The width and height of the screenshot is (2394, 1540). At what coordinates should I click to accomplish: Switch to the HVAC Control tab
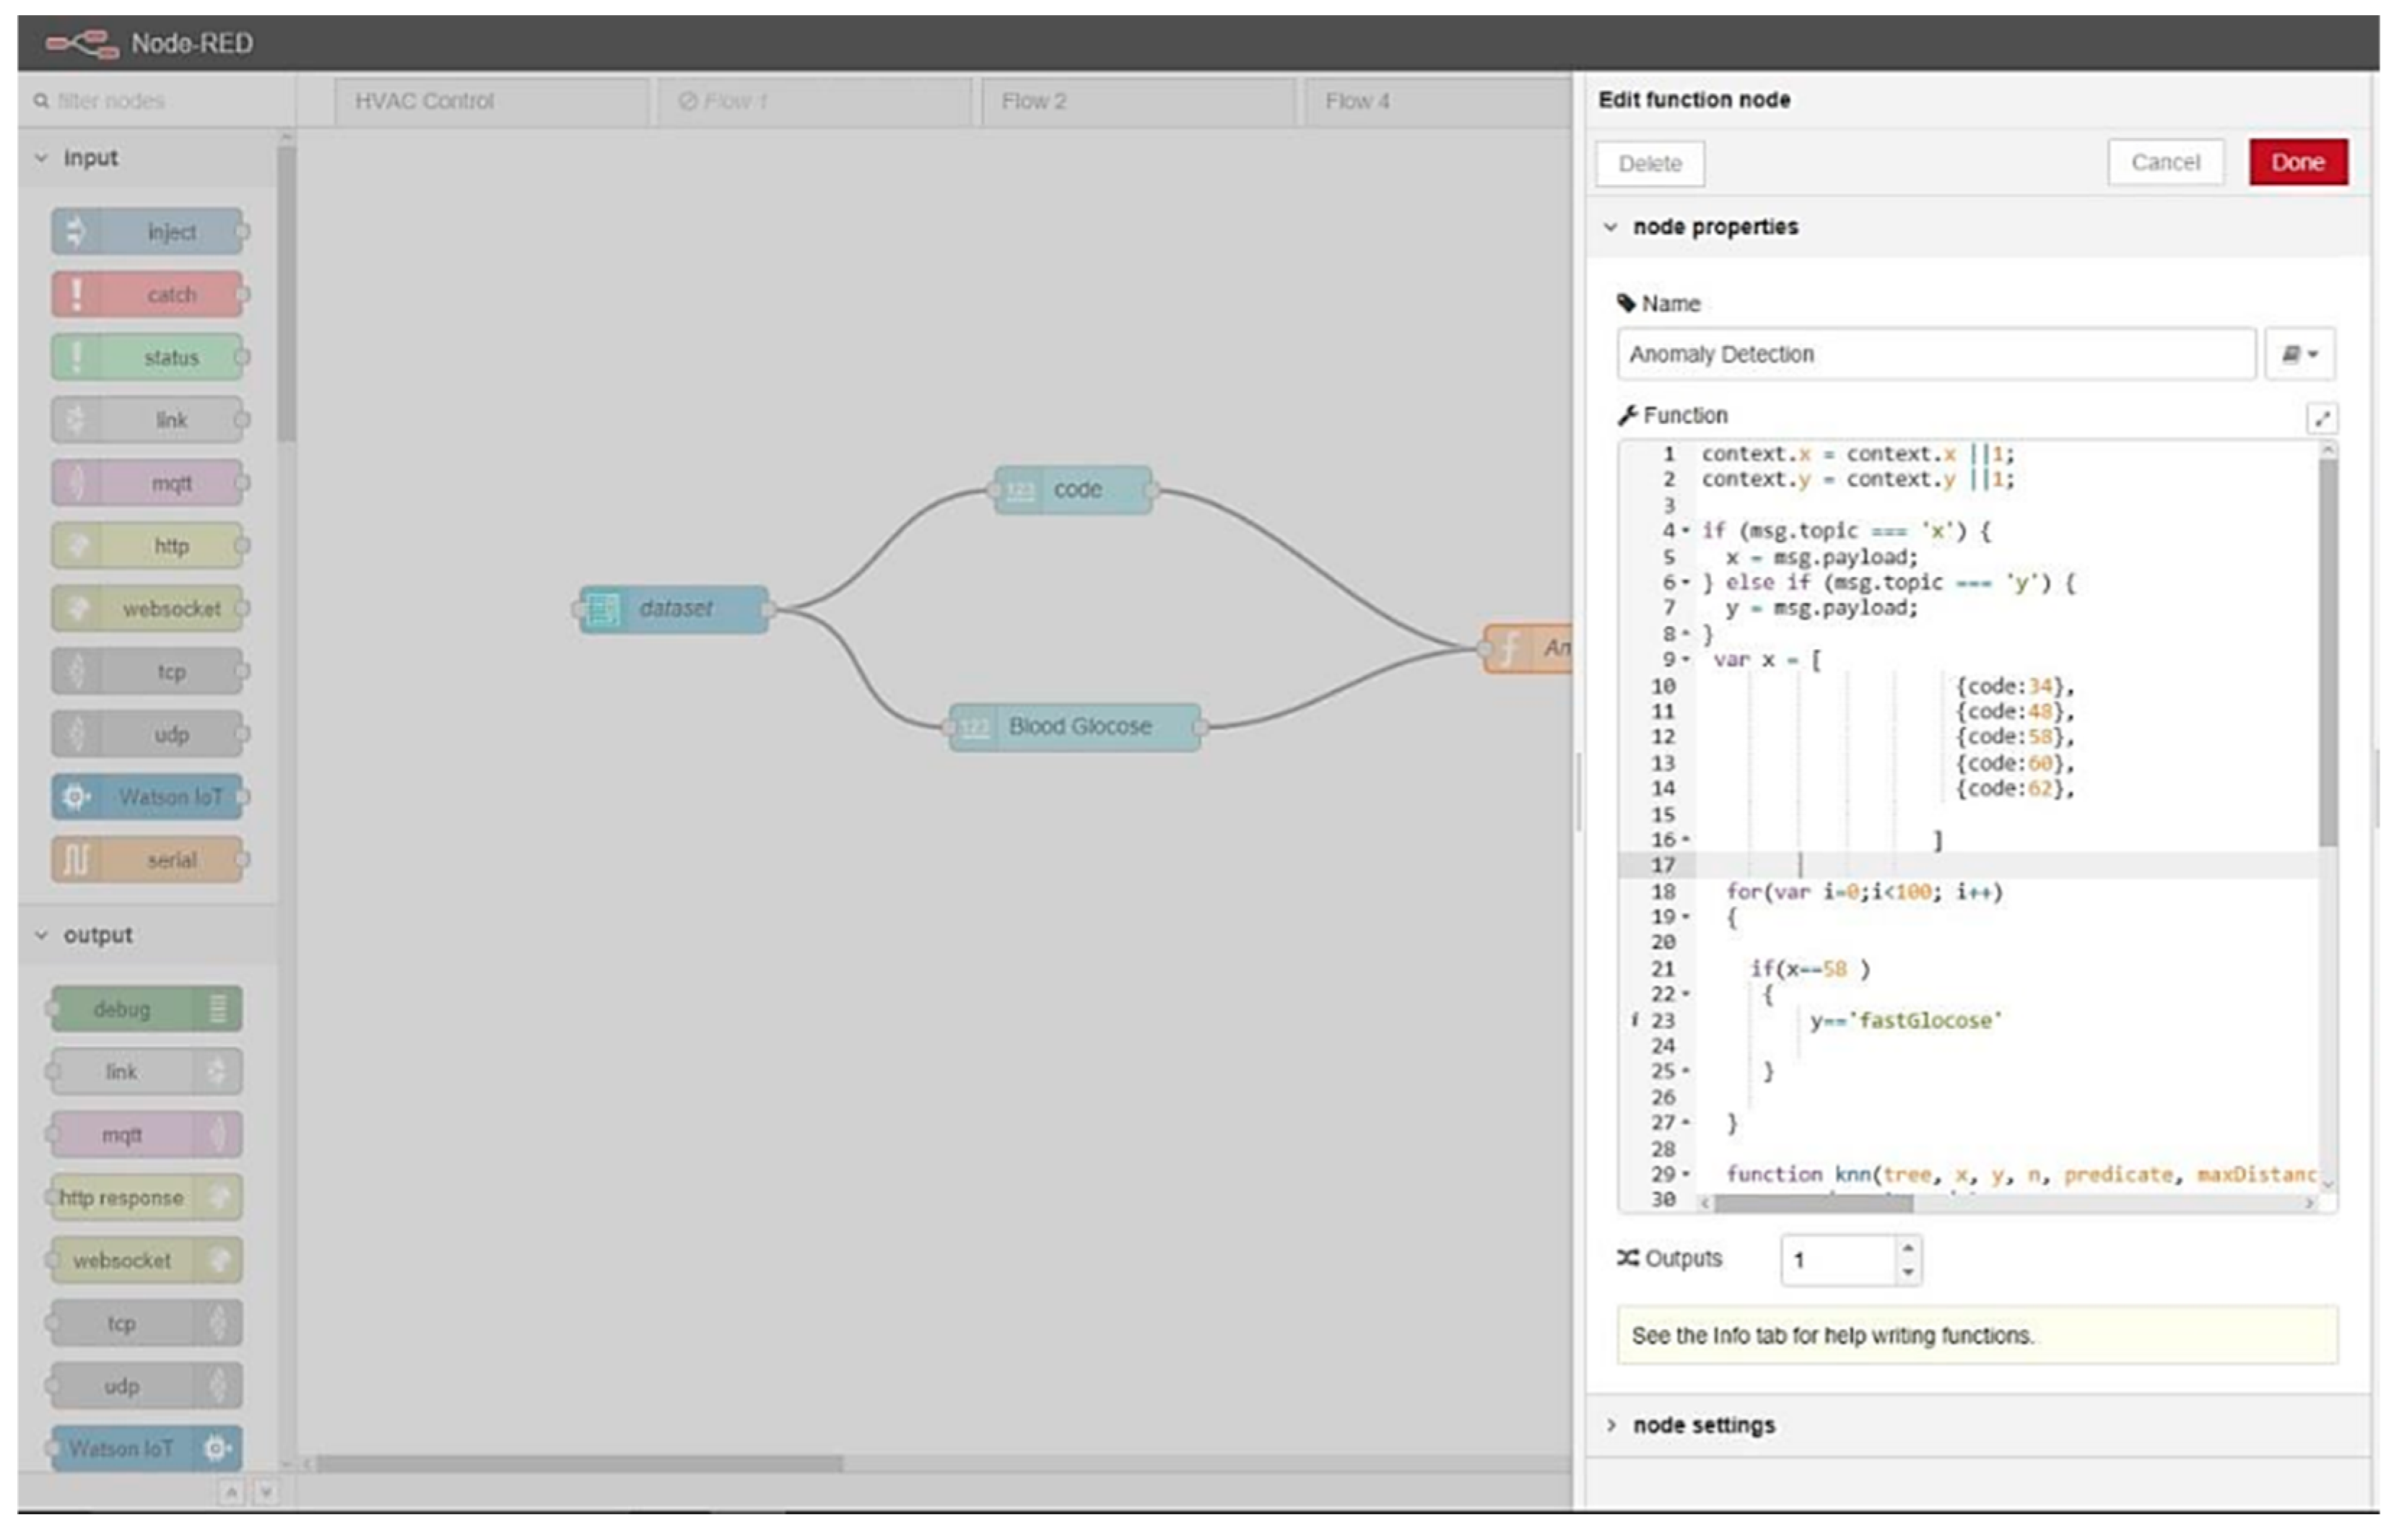(x=424, y=101)
